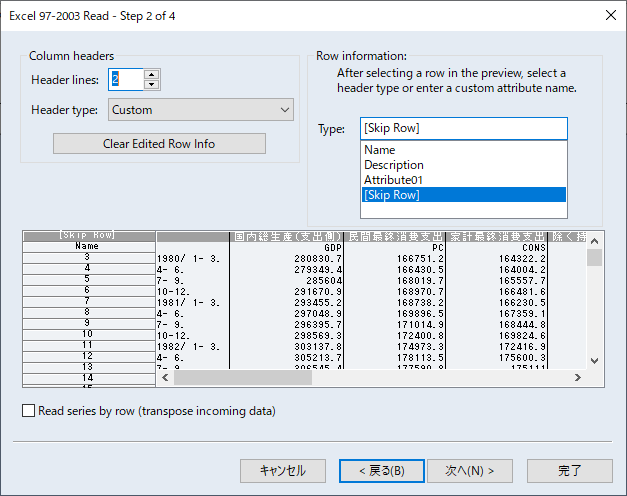This screenshot has width=627, height=496.
Task: Click preview scroll left arrow
Action: (165, 377)
